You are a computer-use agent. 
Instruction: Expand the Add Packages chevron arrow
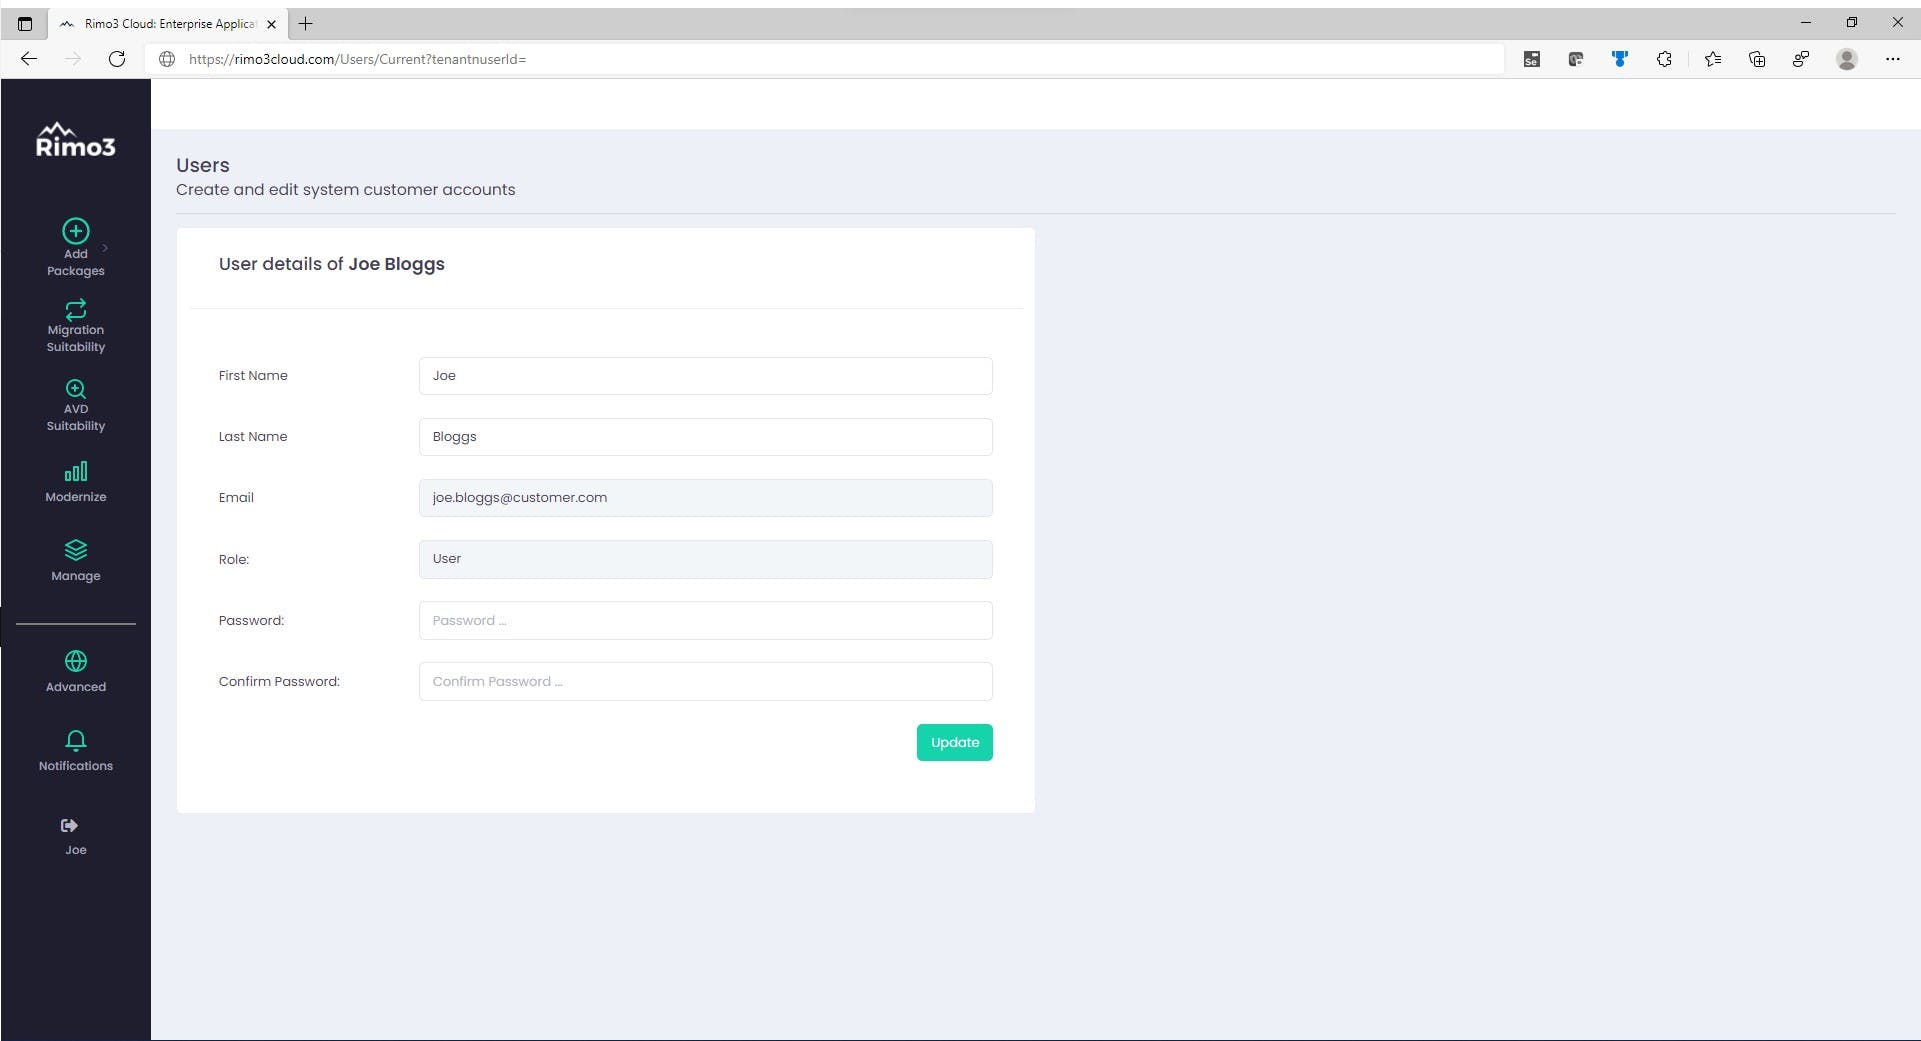(x=105, y=248)
